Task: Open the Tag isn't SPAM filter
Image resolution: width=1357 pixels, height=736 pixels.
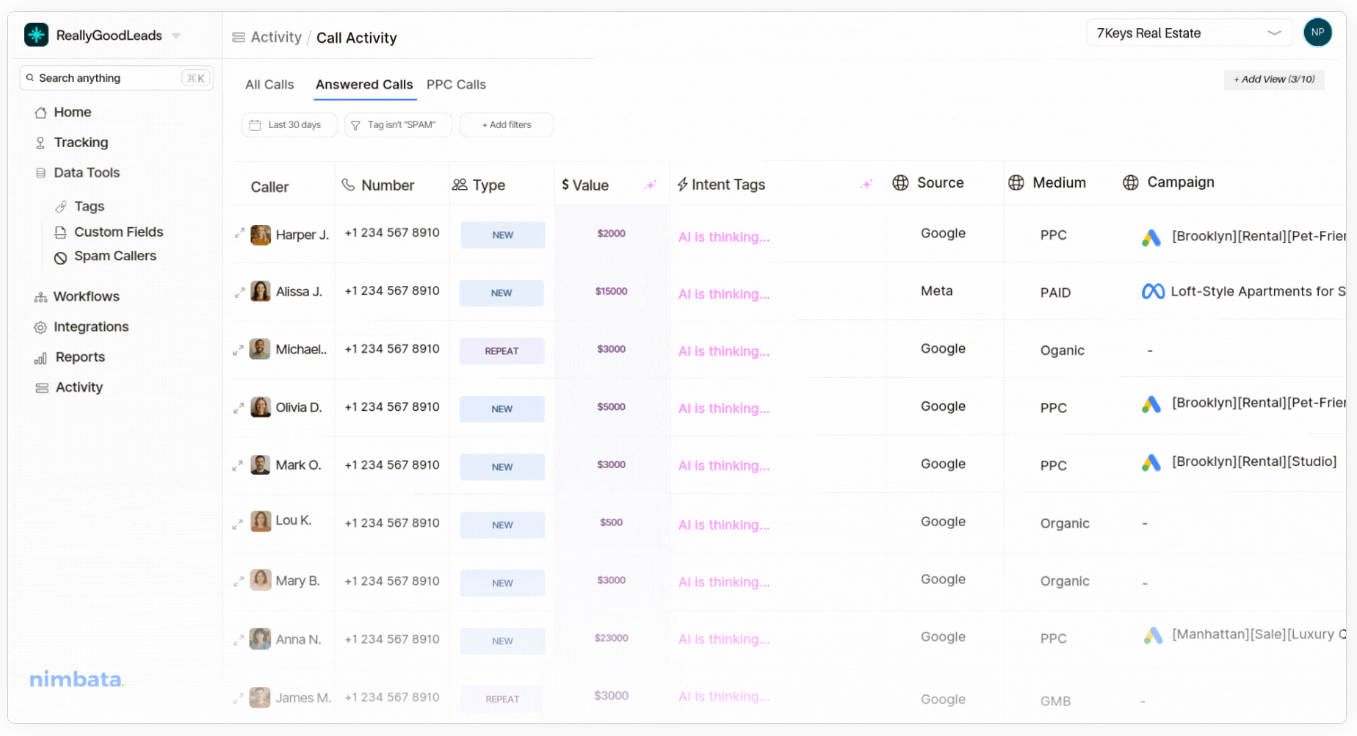Action: [398, 125]
